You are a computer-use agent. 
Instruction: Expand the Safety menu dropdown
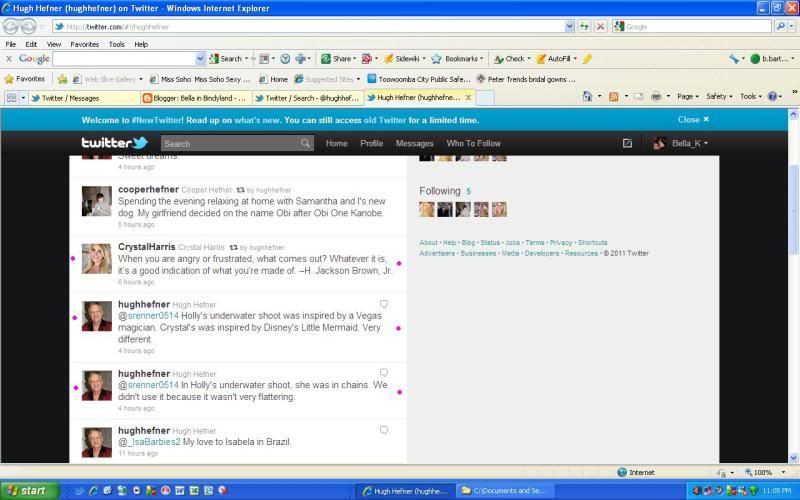[x=719, y=96]
